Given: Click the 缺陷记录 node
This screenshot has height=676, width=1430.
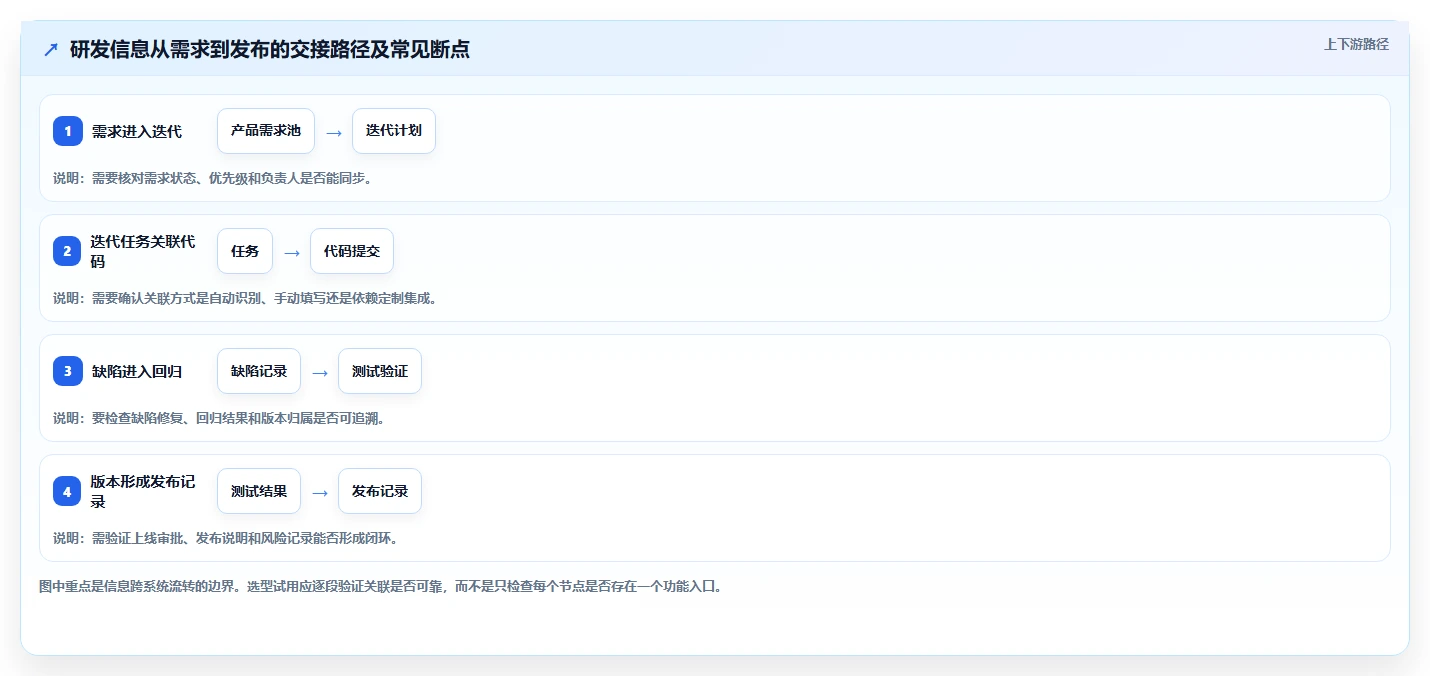Looking at the screenshot, I should click(259, 371).
